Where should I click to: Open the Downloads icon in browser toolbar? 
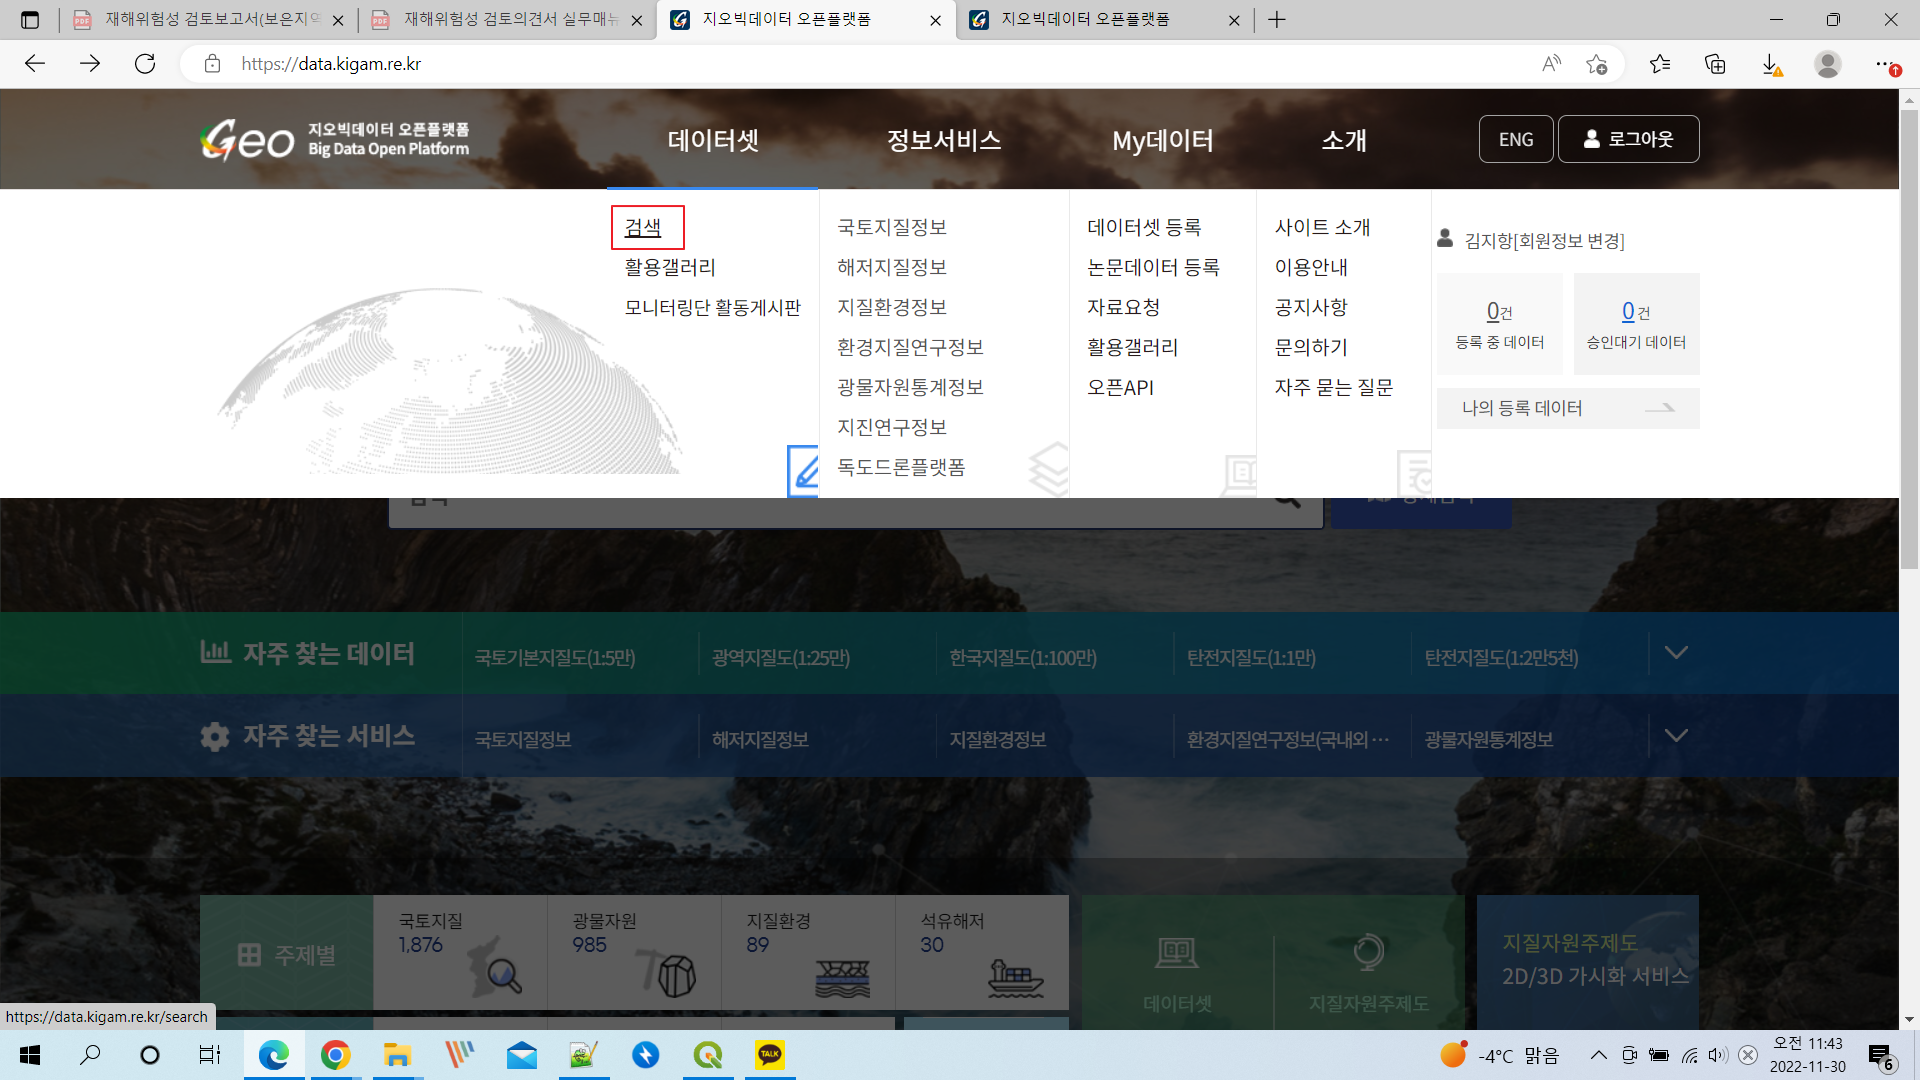pyautogui.click(x=1774, y=63)
